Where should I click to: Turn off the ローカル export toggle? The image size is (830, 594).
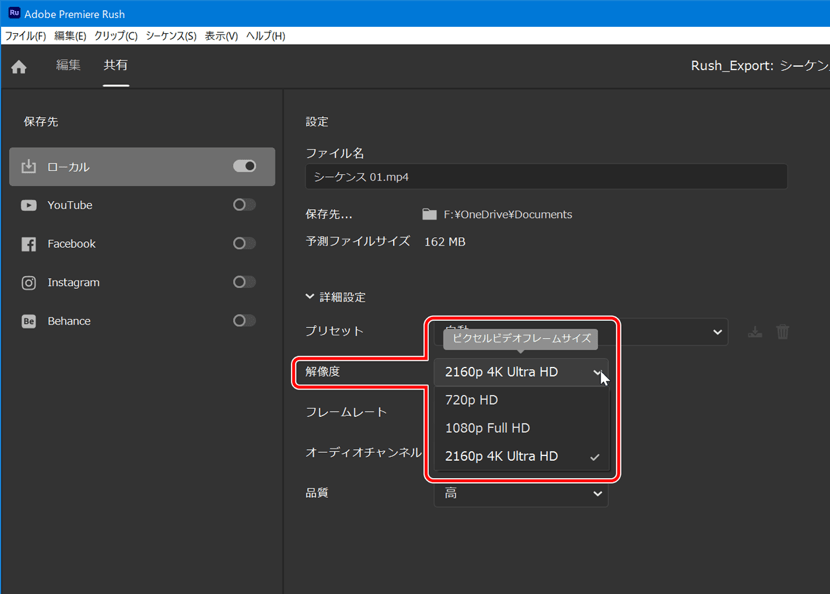[x=245, y=166]
